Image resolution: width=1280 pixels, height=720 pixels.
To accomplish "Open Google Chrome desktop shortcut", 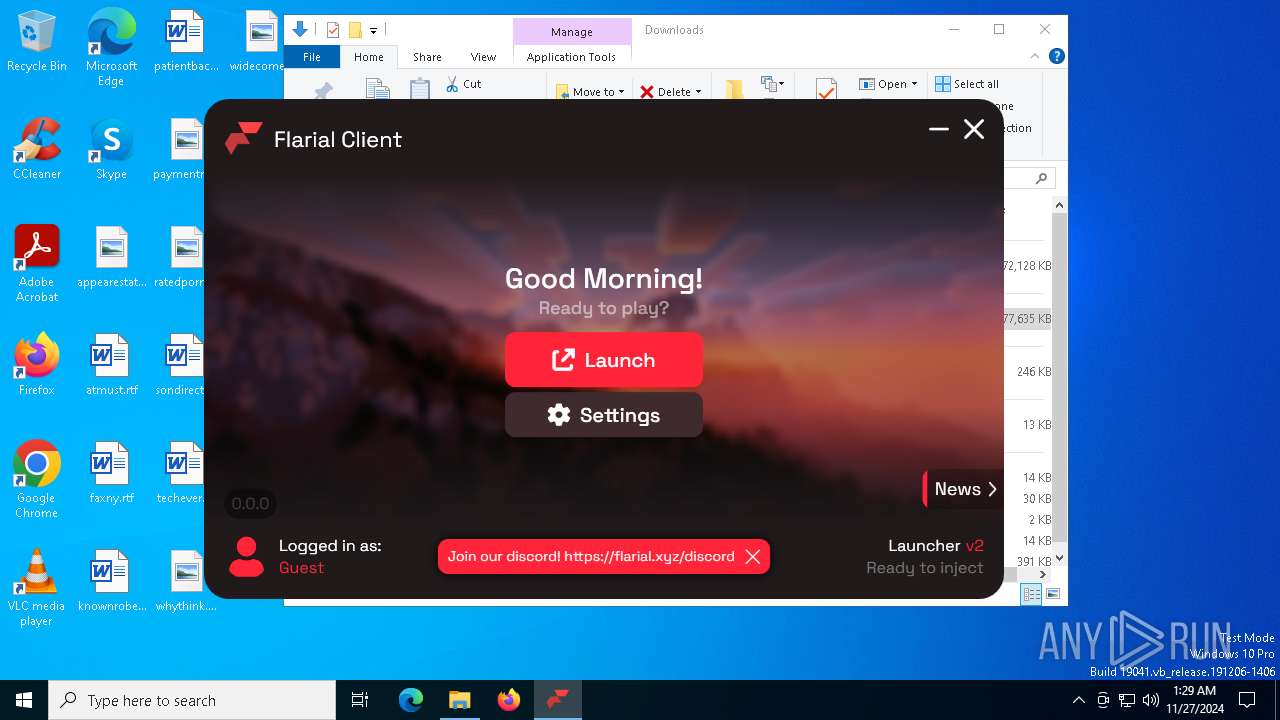I will pyautogui.click(x=37, y=479).
